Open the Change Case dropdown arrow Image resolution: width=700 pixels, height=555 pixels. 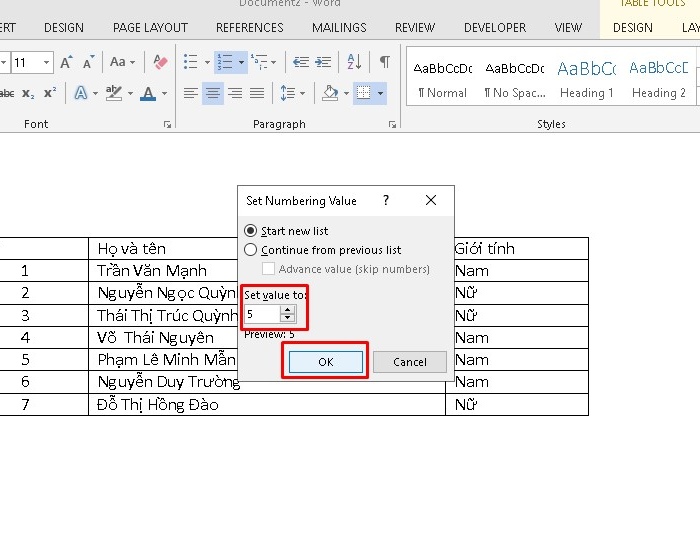coord(132,62)
